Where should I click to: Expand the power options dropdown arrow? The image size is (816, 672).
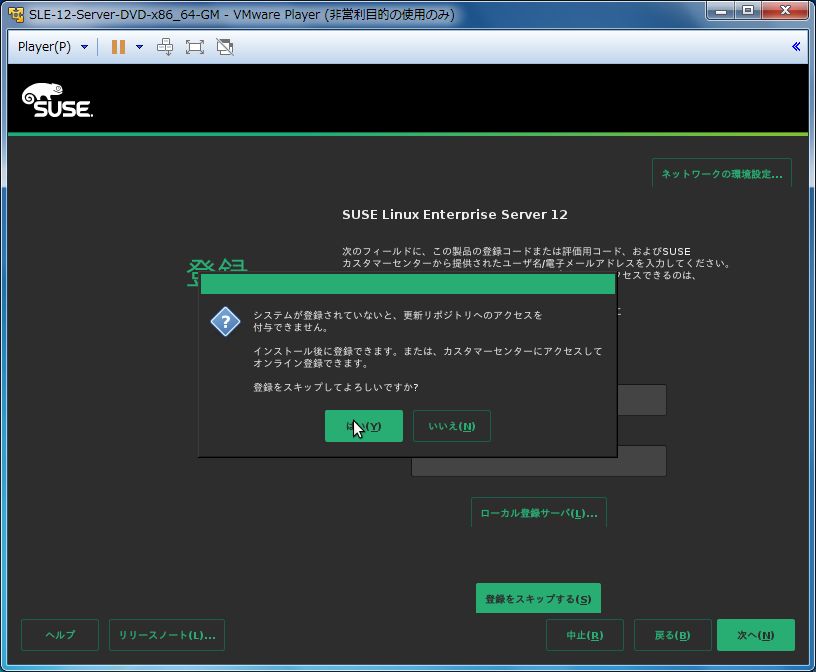[x=139, y=47]
